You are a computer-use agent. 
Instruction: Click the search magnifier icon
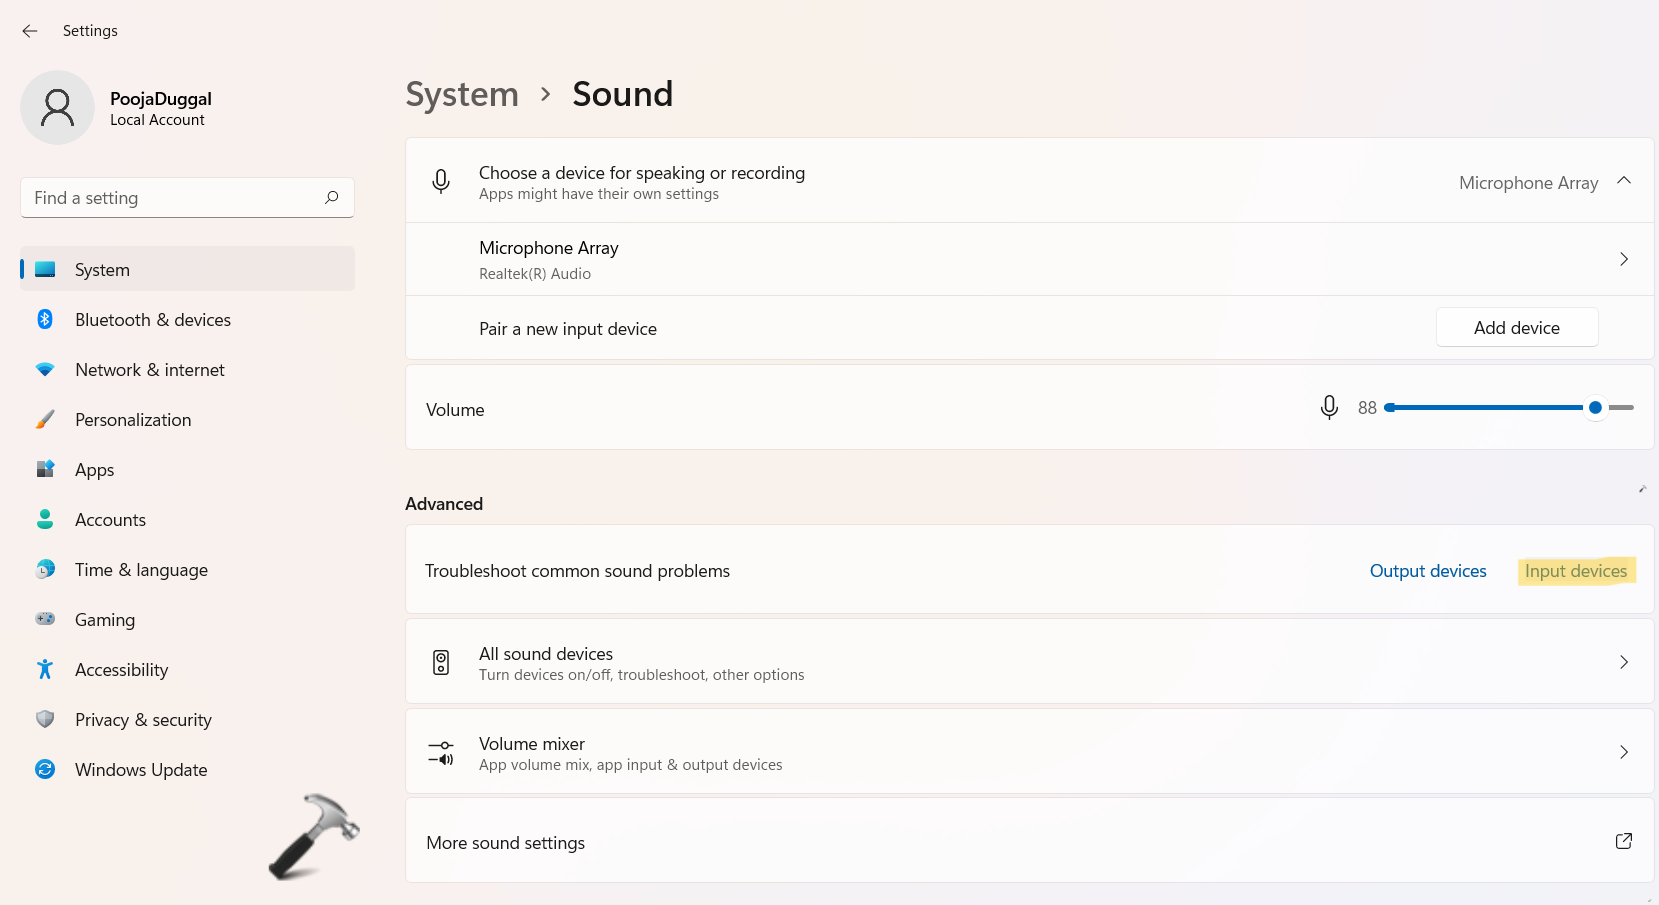[332, 198]
